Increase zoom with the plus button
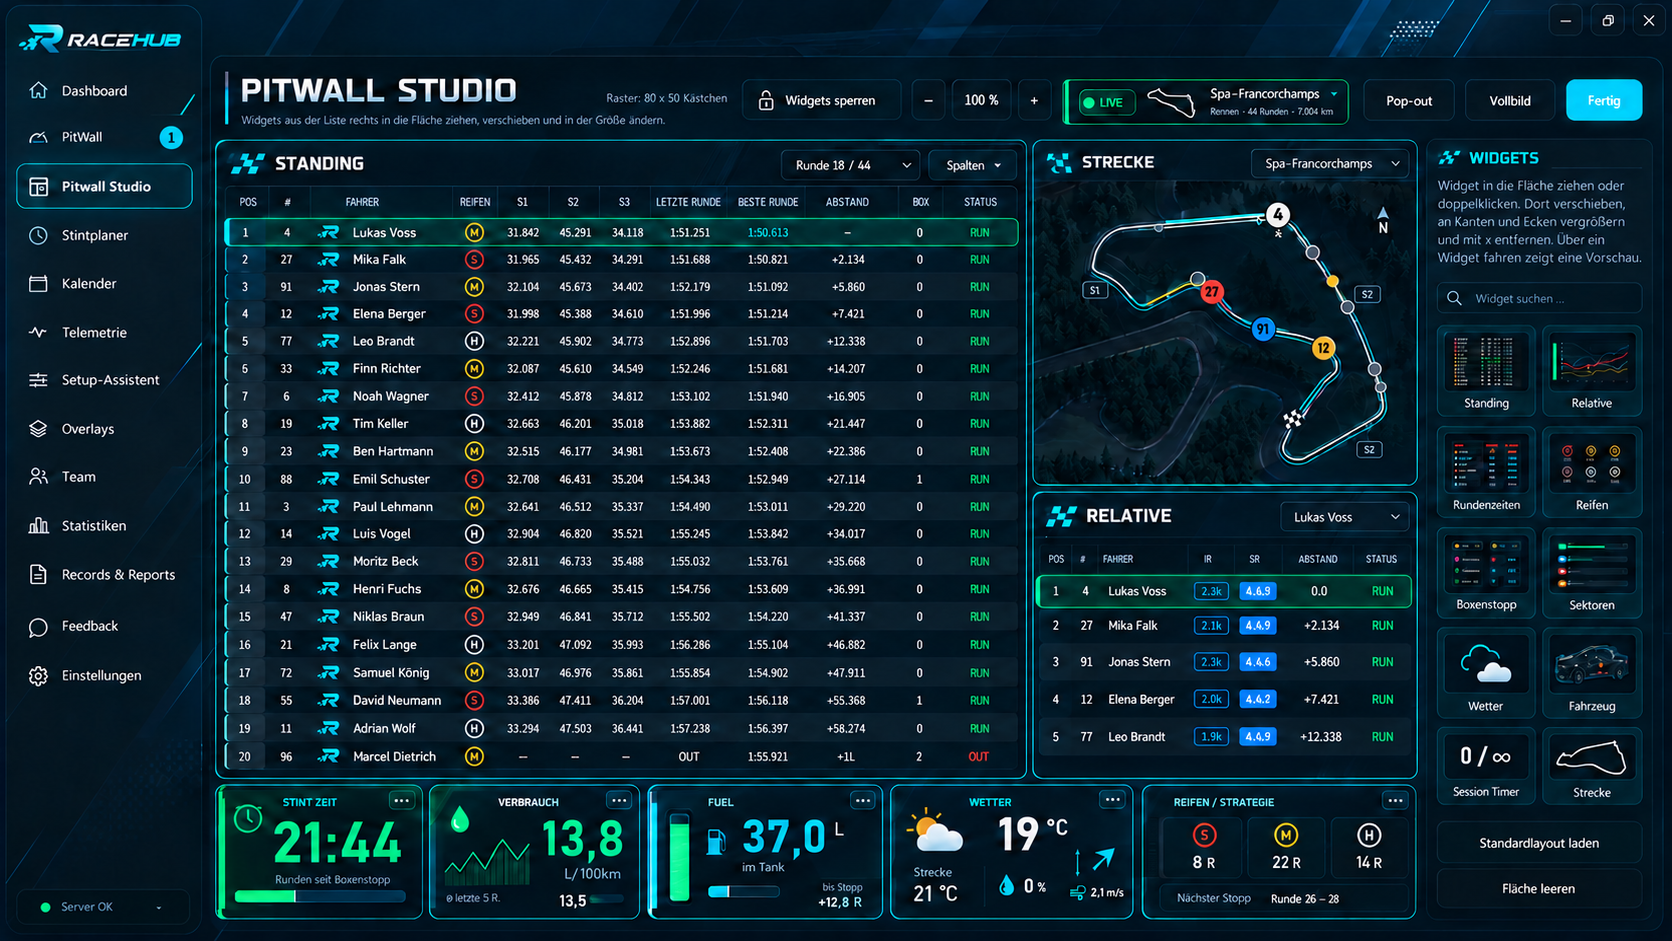Screen dimensions: 1672x941 1034,100
